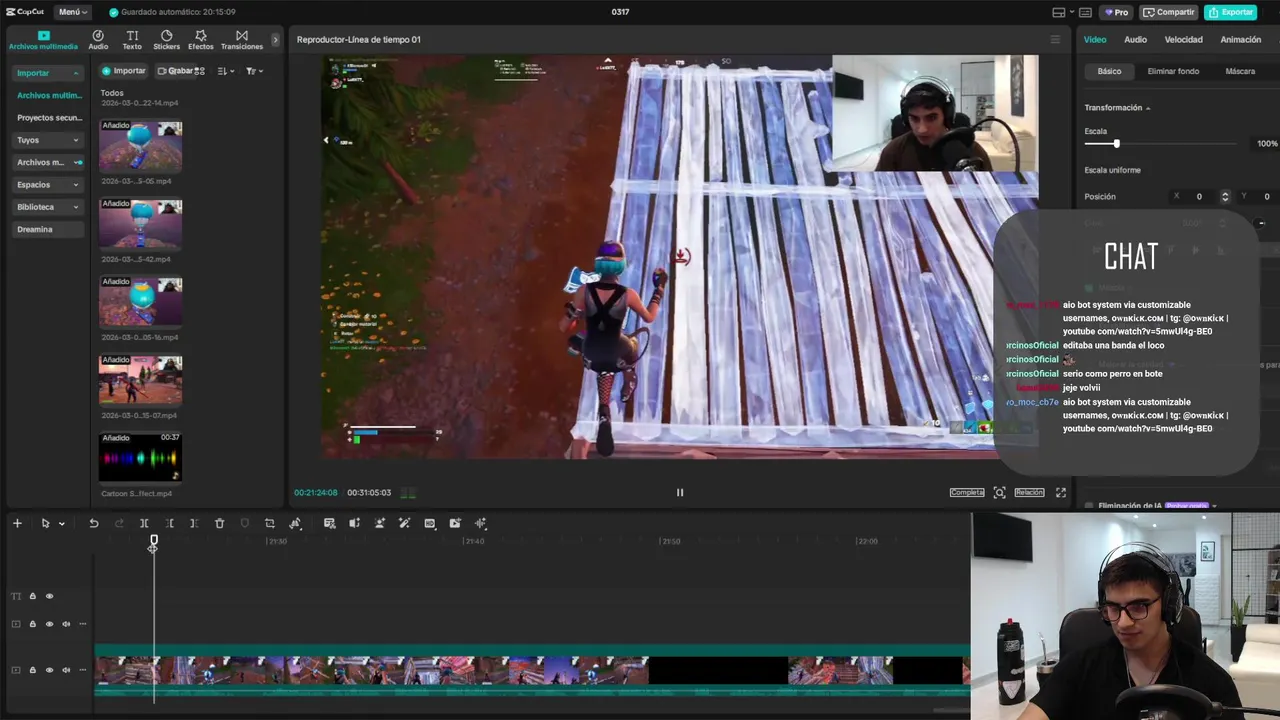This screenshot has width=1280, height=720.
Task: Click the crop/rotate clip icon
Action: point(269,523)
